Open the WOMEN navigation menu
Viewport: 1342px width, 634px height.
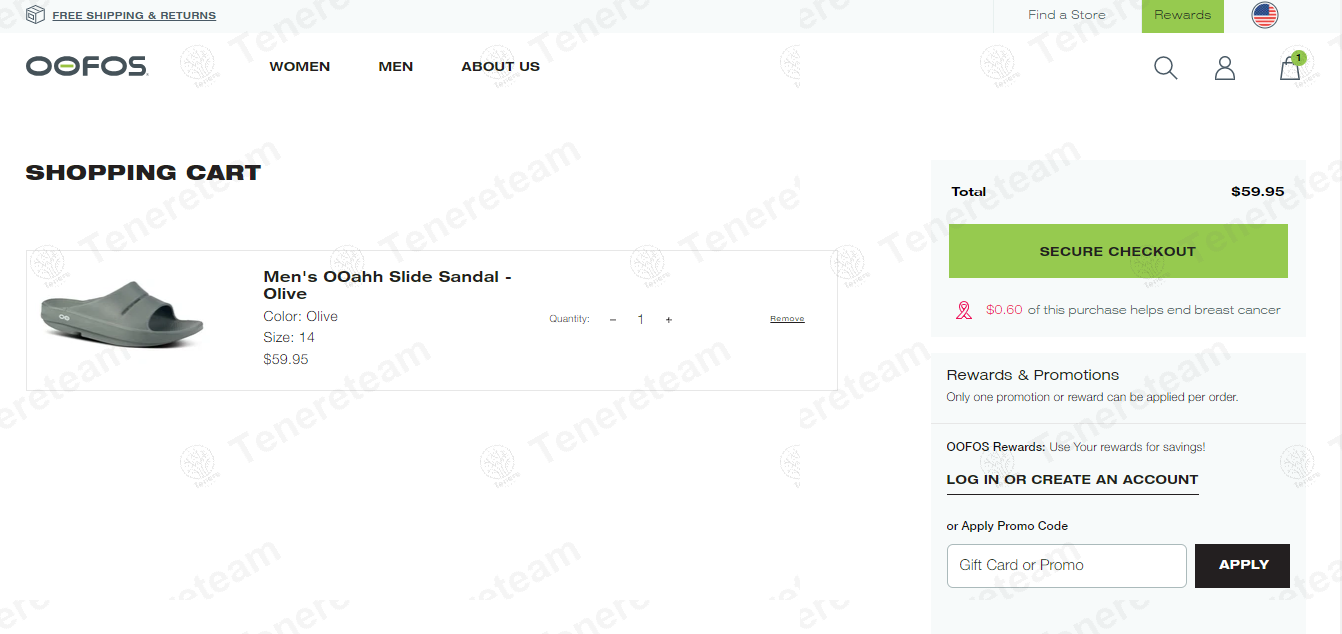pos(299,67)
